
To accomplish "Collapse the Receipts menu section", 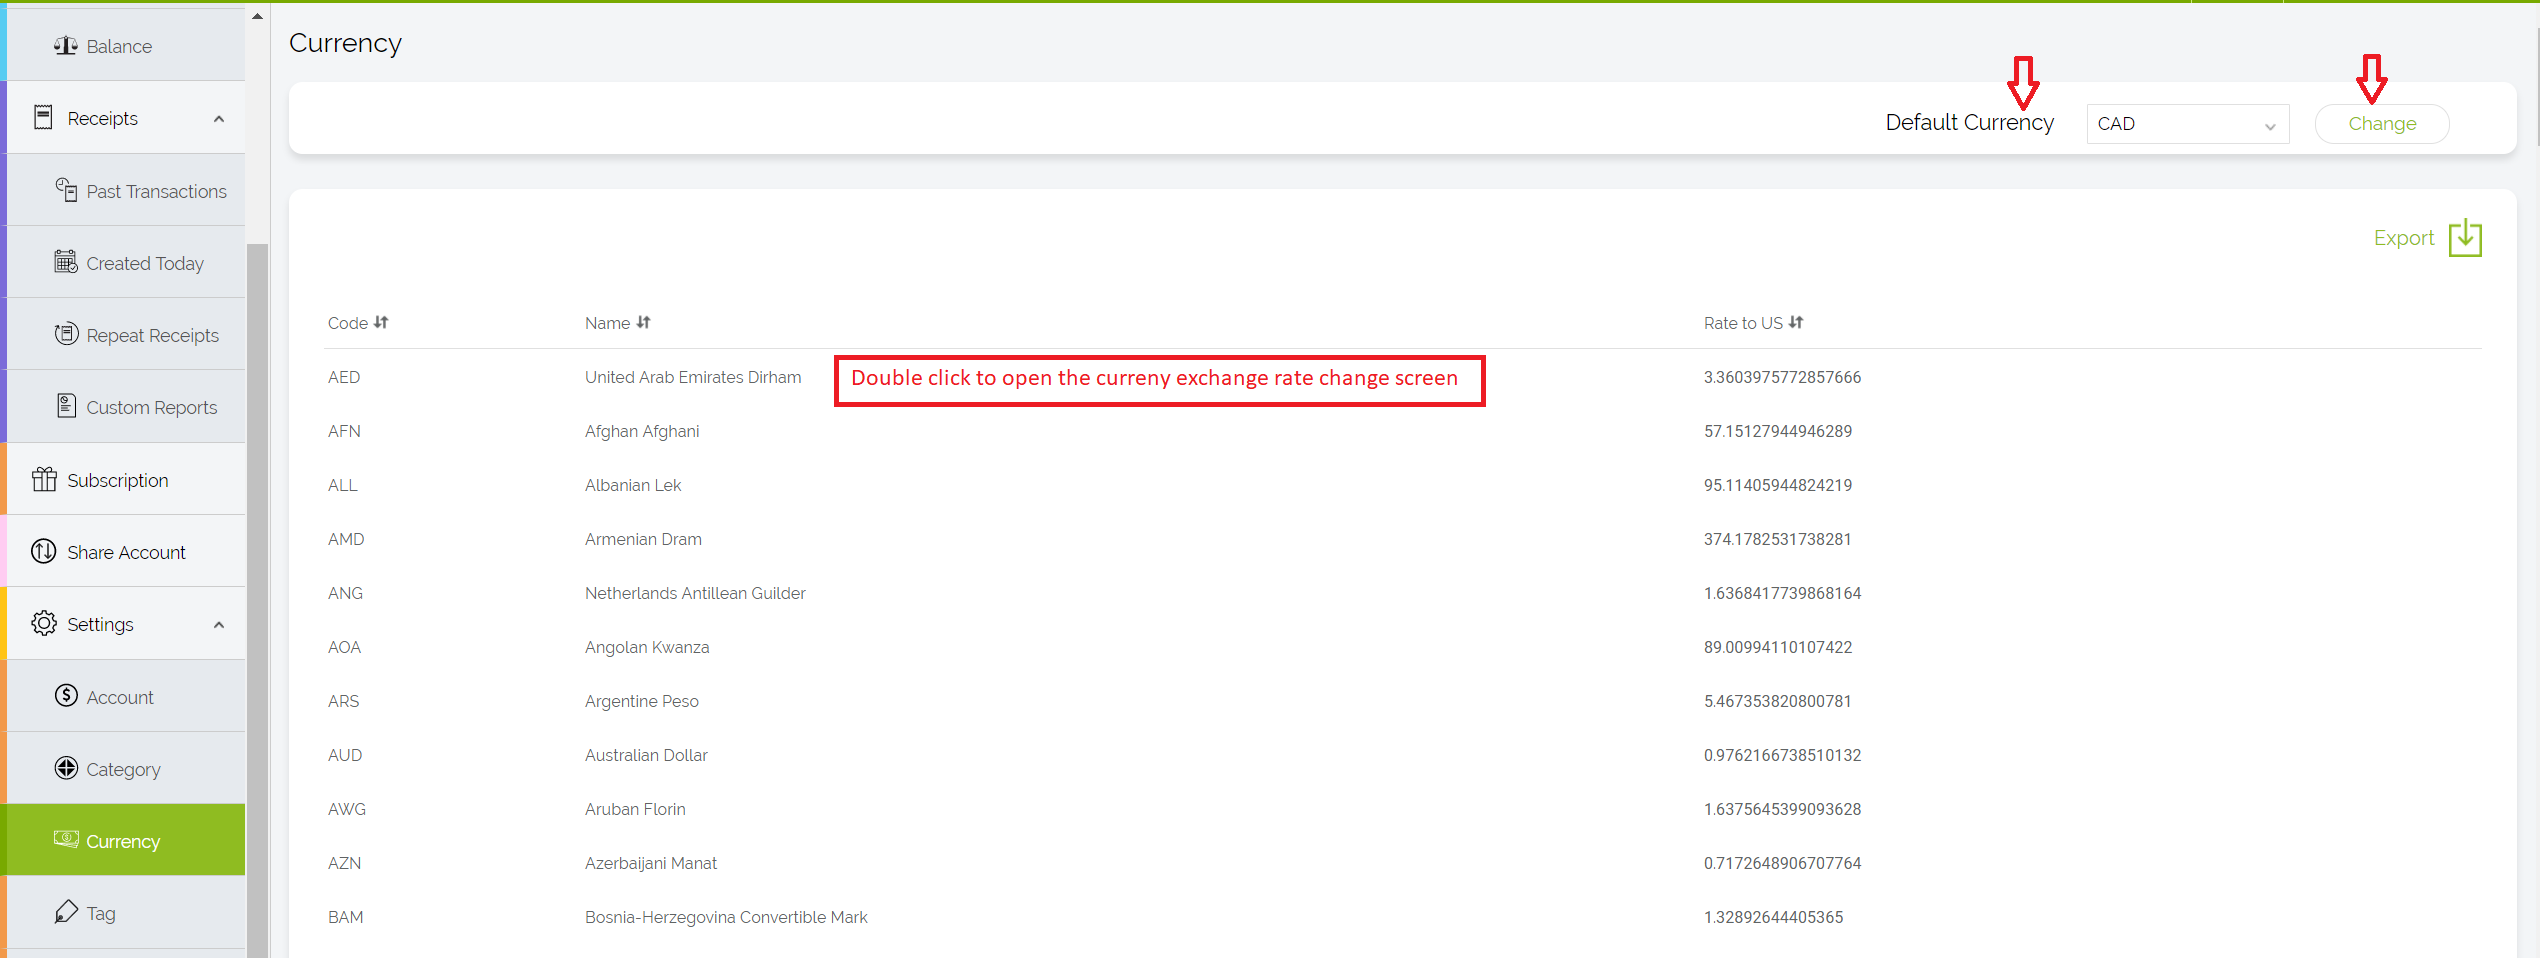I will pos(219,119).
